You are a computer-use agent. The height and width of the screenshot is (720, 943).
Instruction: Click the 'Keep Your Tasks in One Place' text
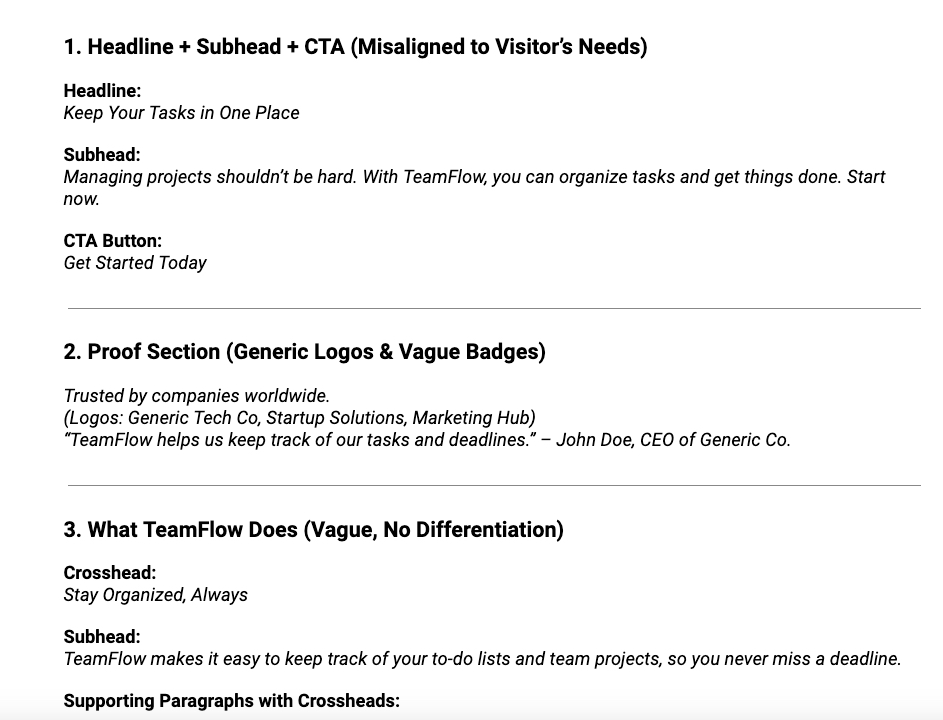[181, 113]
